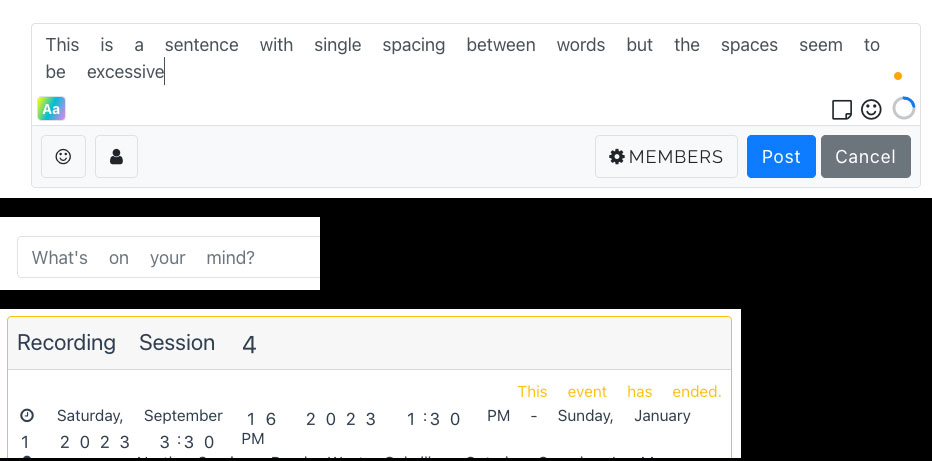Click the smiley face inside the text area
This screenshot has width=932, height=461.
[x=871, y=109]
